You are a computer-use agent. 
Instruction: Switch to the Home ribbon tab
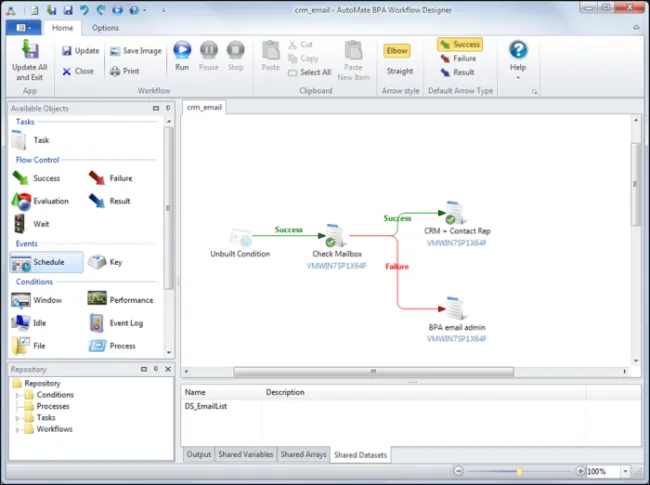pyautogui.click(x=63, y=28)
